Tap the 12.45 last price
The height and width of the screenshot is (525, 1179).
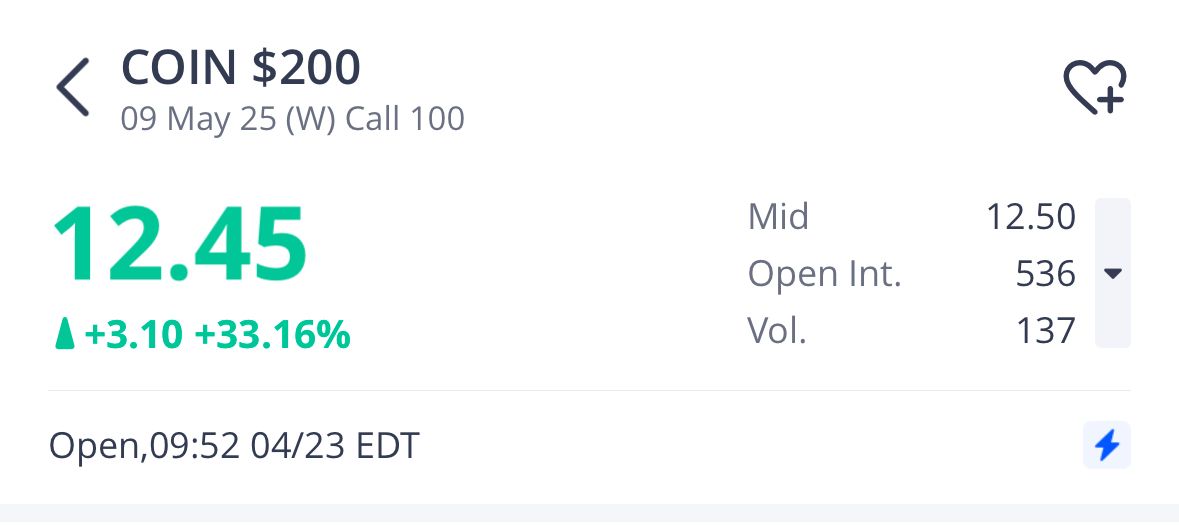(180, 244)
